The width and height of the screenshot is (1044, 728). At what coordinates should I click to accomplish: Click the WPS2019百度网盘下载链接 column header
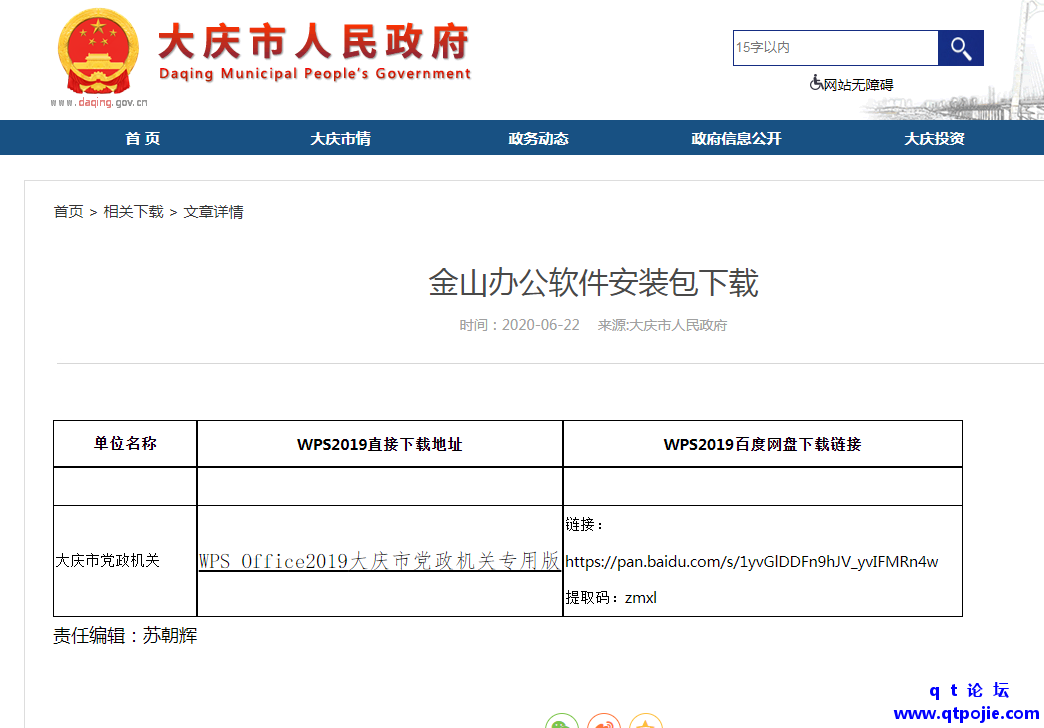coord(762,444)
